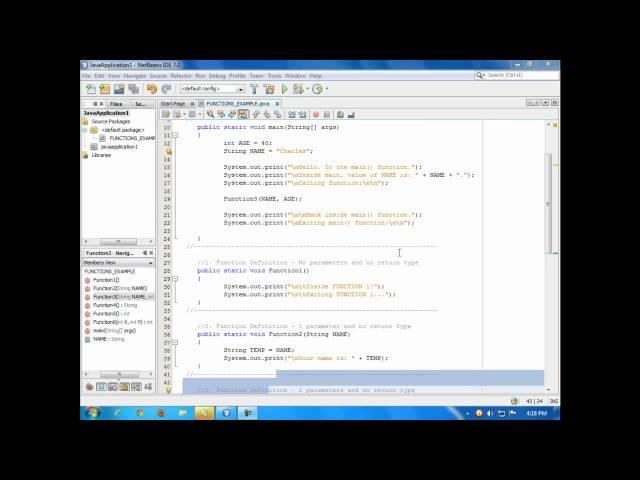Click the Debug Project toolbar icon
The height and width of the screenshot is (480, 640).
[x=298, y=89]
